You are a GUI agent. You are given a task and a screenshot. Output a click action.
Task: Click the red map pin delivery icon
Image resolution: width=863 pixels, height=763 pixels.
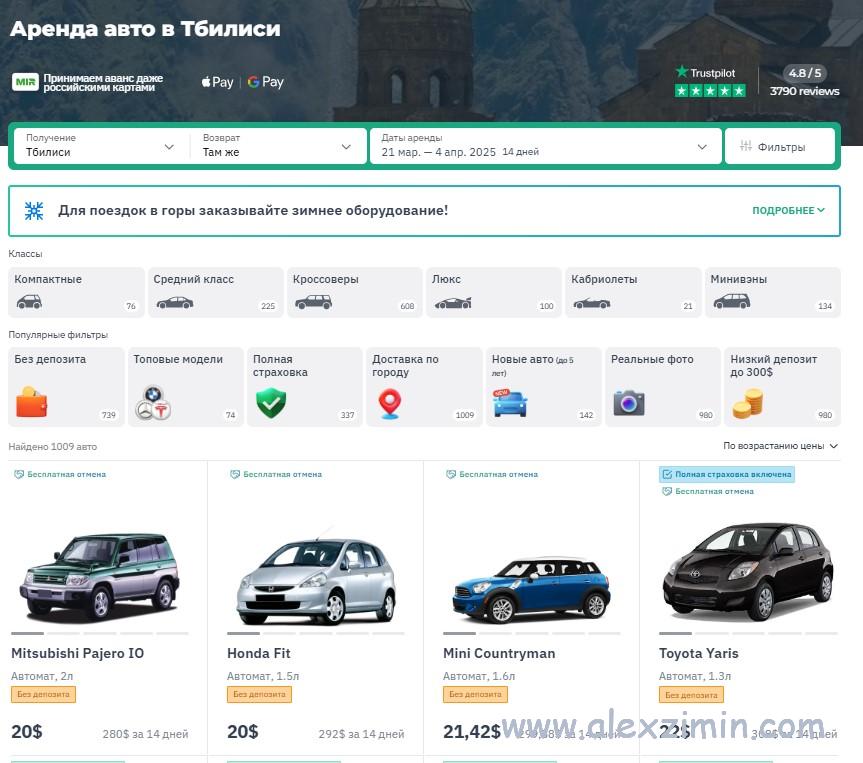coord(390,404)
